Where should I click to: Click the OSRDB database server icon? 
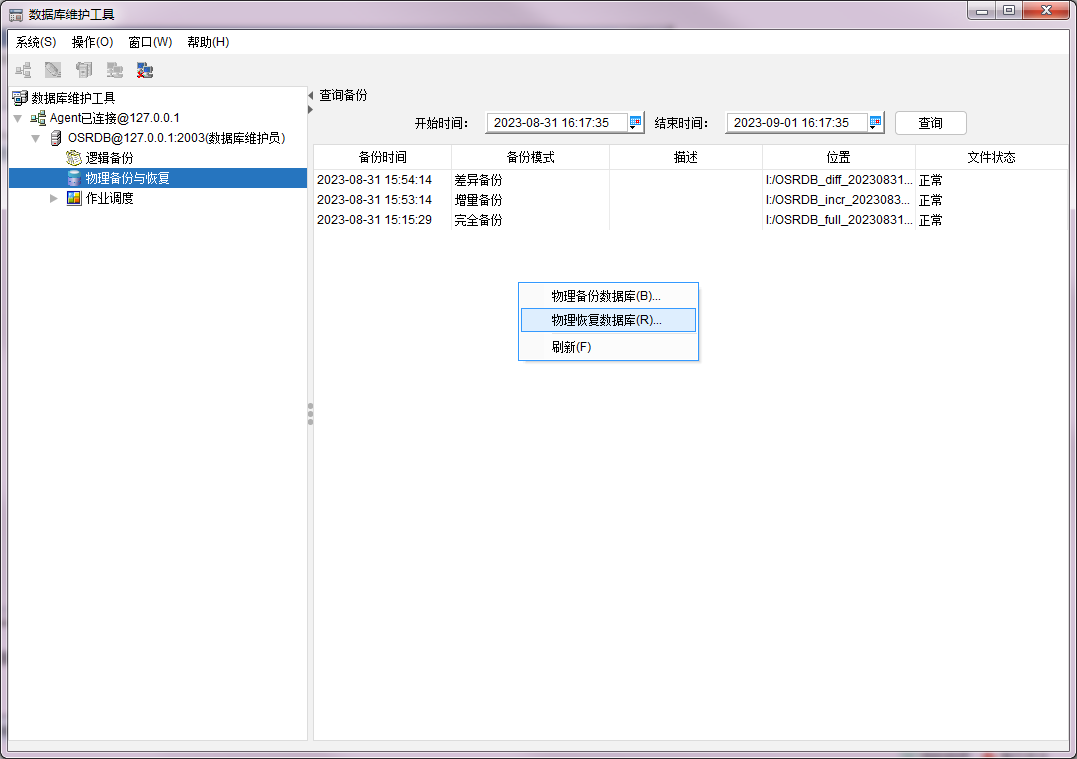[56, 138]
